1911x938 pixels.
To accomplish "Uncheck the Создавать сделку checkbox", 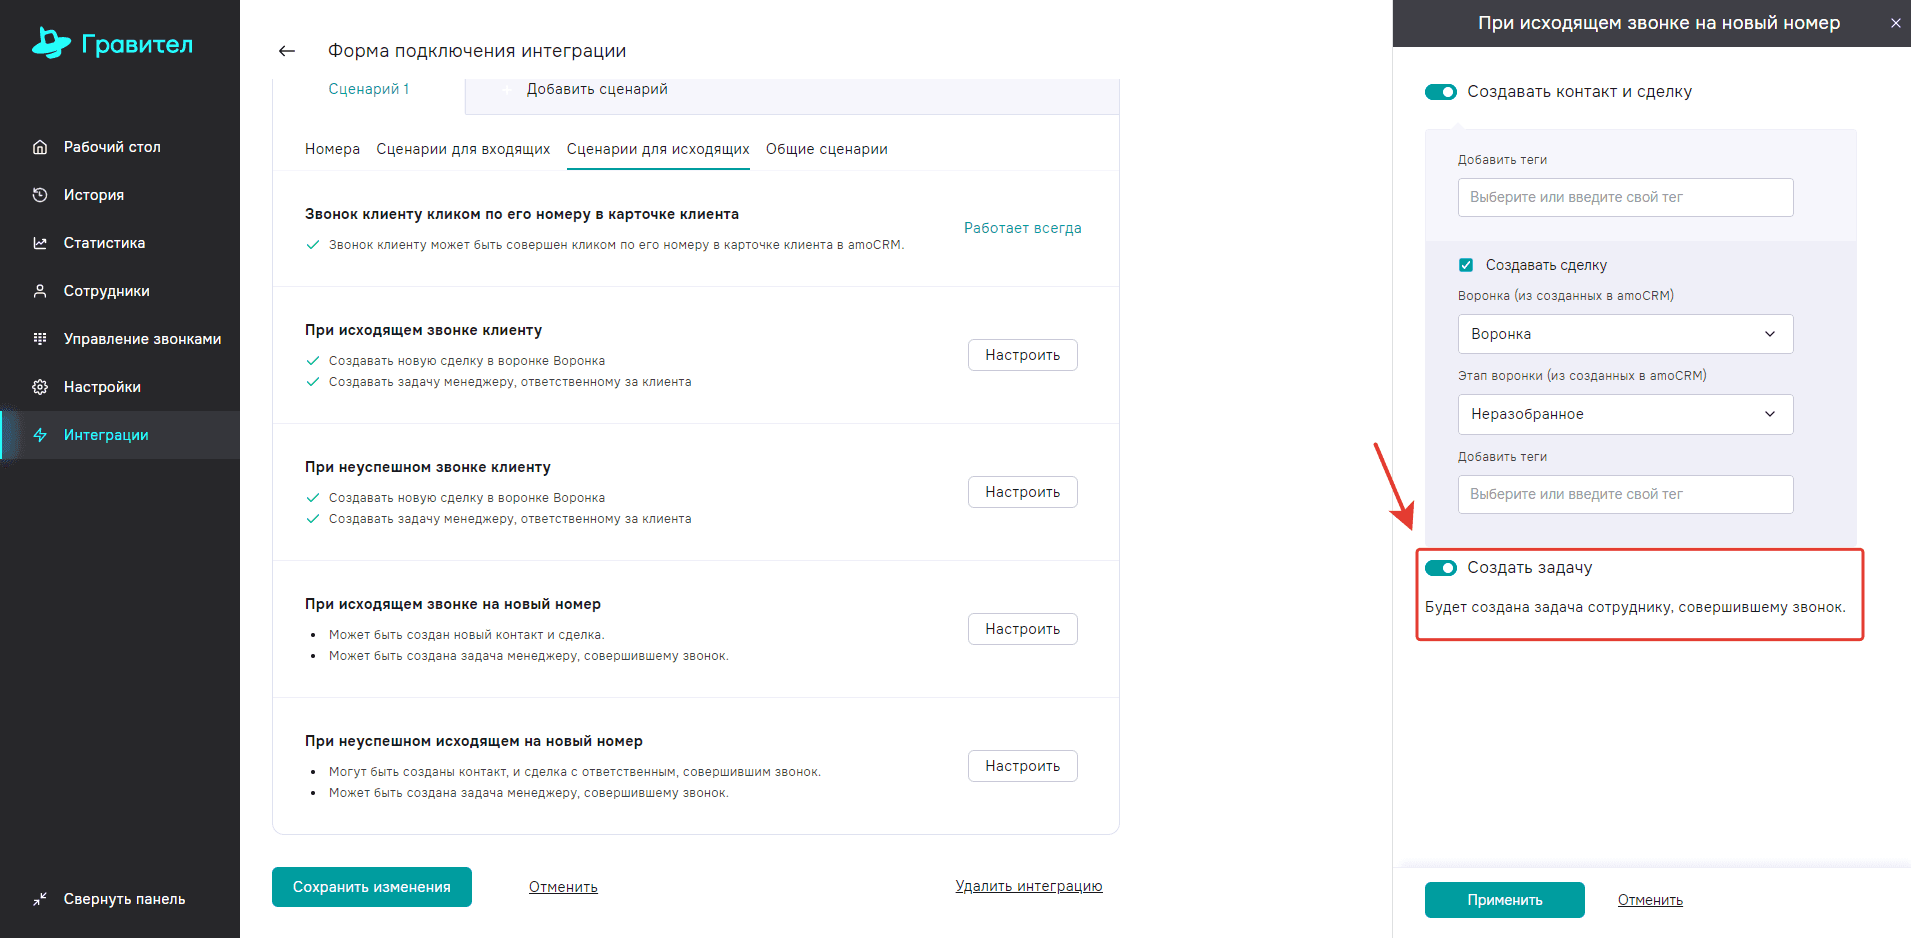I will click(x=1466, y=265).
